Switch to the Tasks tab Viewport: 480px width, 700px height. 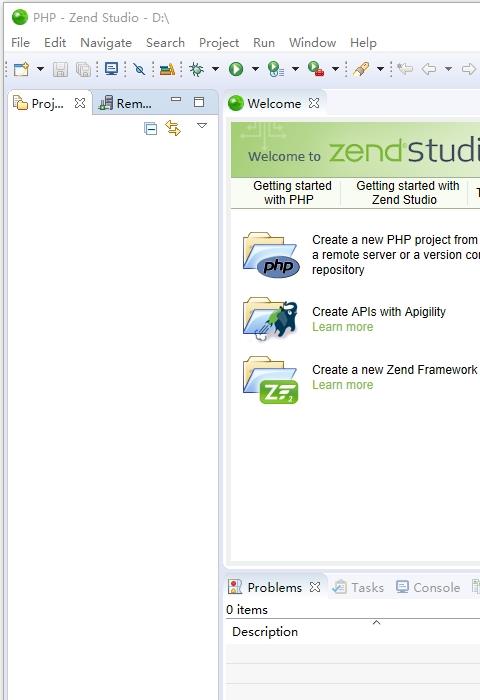[358, 587]
